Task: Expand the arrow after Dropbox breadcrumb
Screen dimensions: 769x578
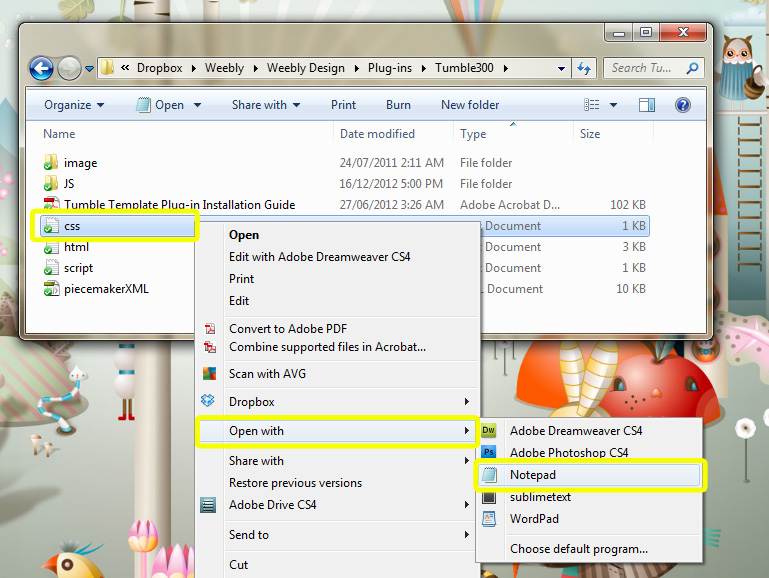Action: (x=194, y=68)
